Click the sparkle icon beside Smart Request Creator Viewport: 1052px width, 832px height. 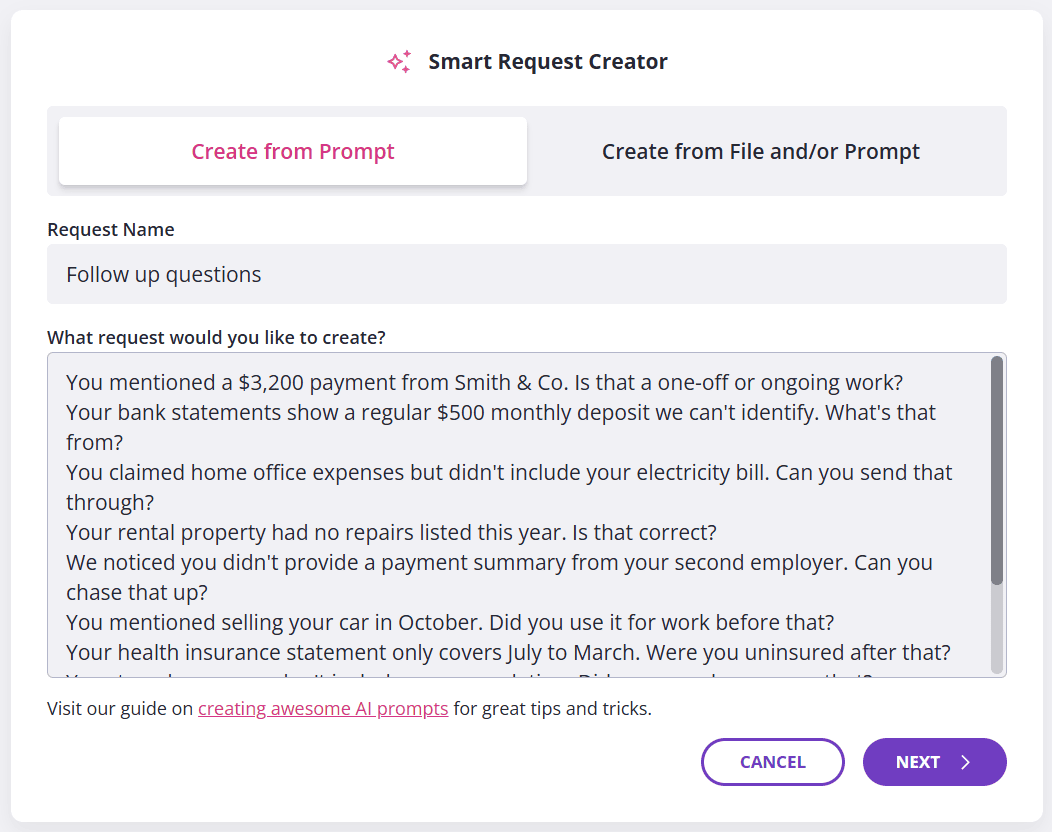pyautogui.click(x=399, y=62)
